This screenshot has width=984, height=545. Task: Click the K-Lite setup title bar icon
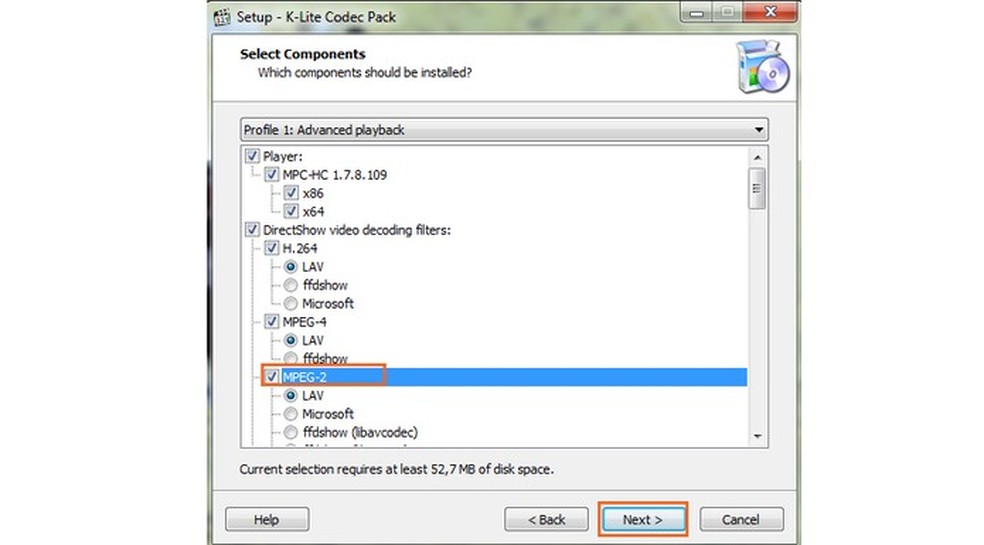pyautogui.click(x=222, y=17)
